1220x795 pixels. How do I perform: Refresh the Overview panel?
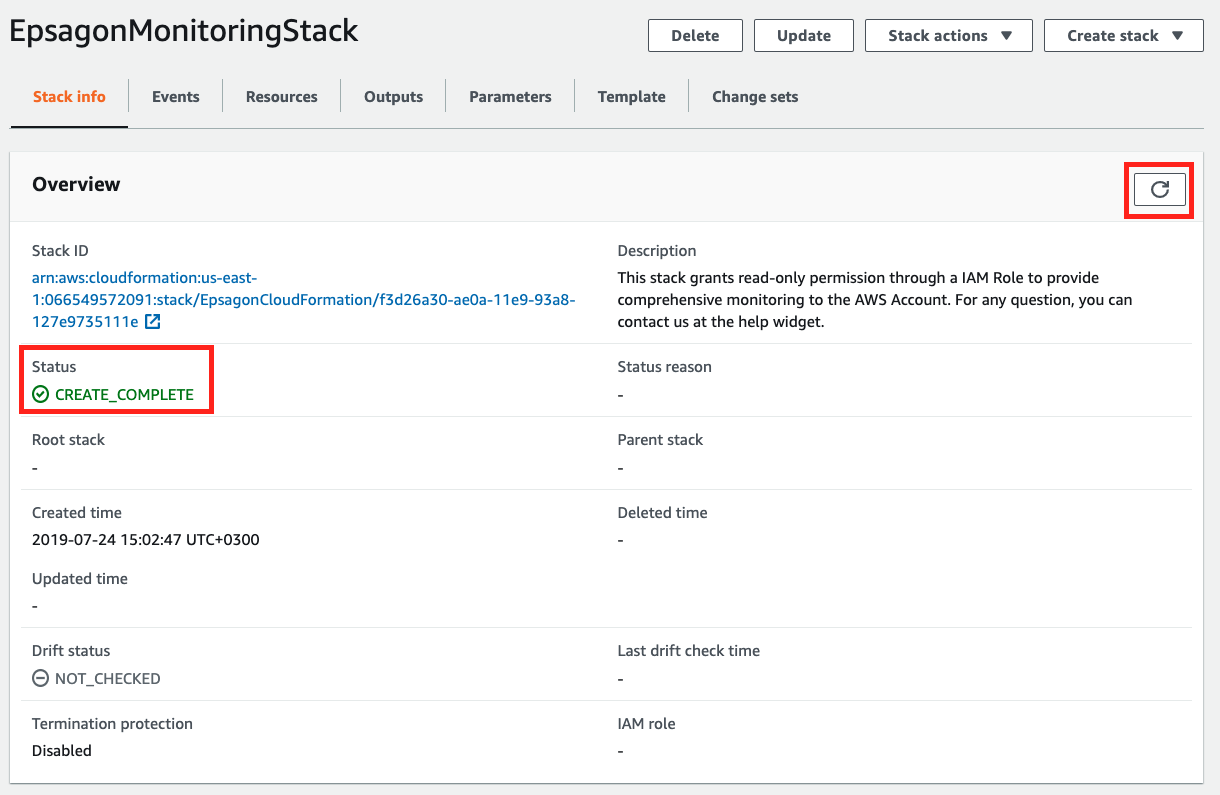[x=1159, y=189]
